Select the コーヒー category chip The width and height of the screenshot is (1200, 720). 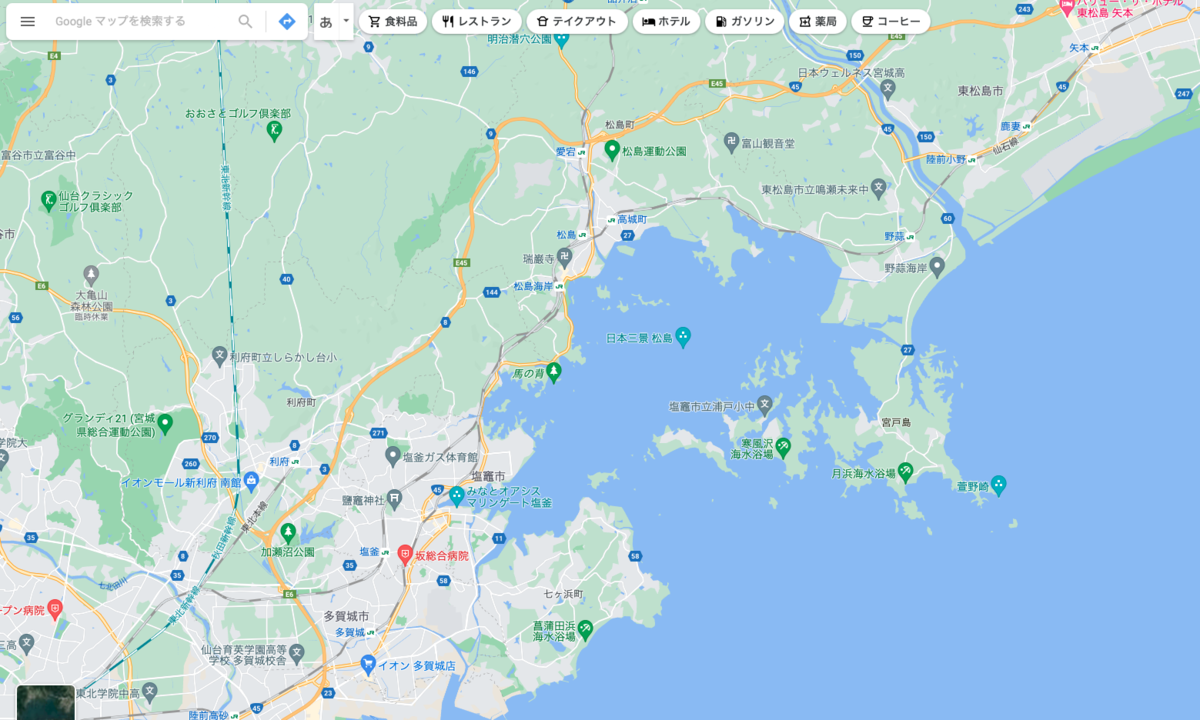coord(890,21)
